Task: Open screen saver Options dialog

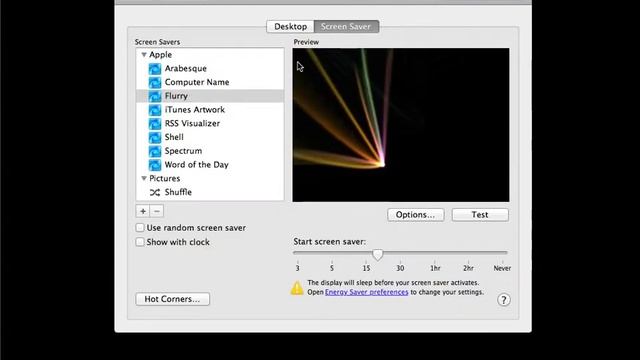Action: 416,215
